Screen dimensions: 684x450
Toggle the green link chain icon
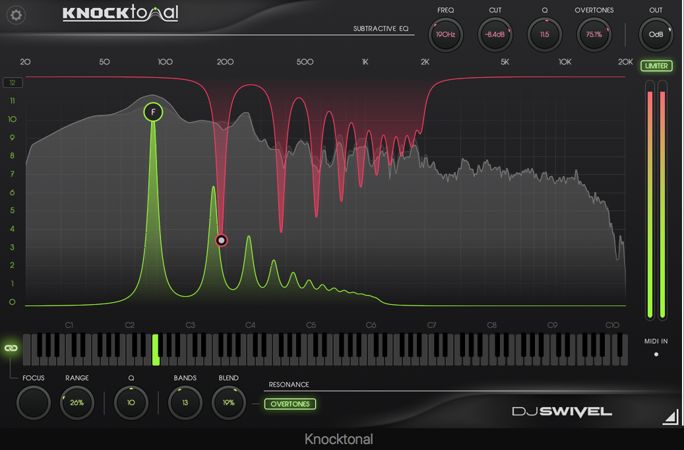point(11,346)
